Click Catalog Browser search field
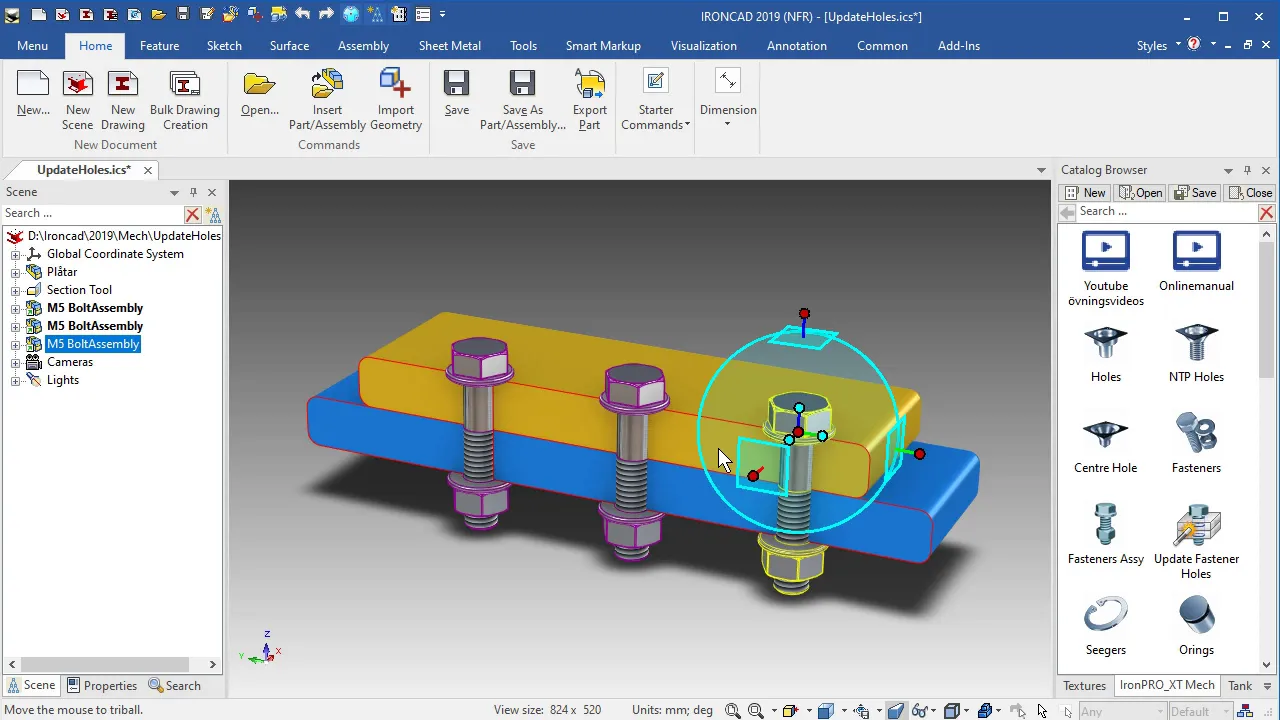1280x720 pixels. pos(1166,212)
